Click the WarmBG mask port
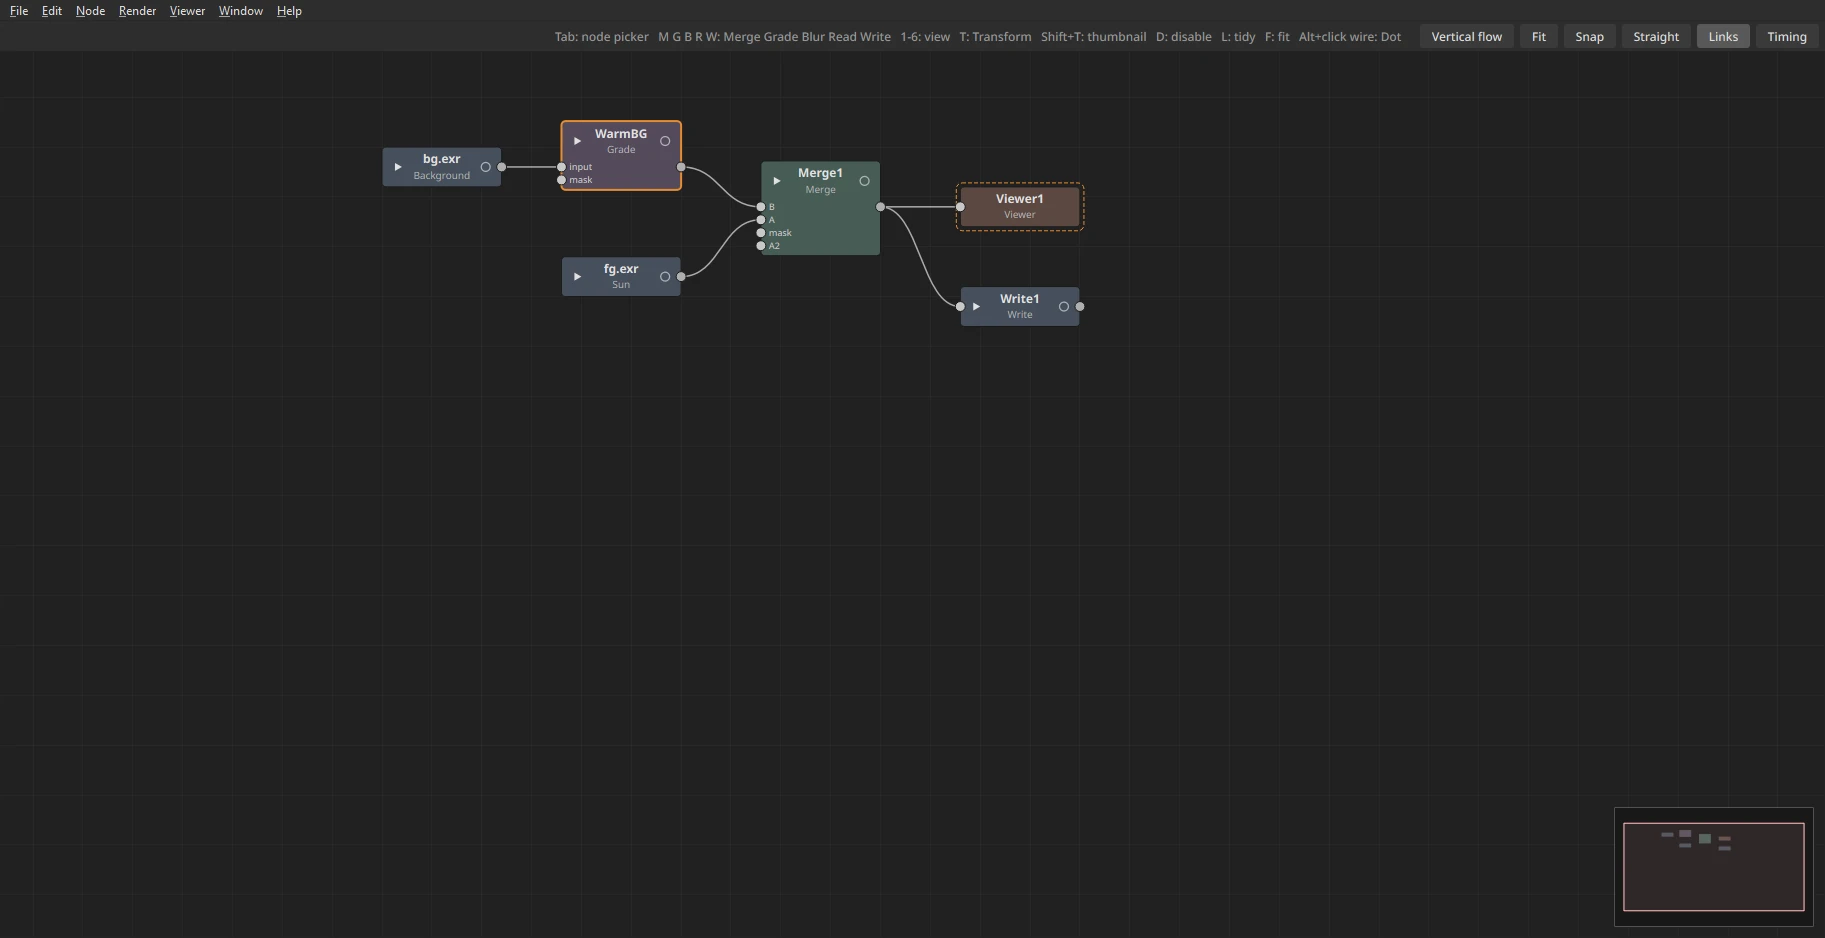Viewport: 1825px width, 938px height. pos(561,180)
